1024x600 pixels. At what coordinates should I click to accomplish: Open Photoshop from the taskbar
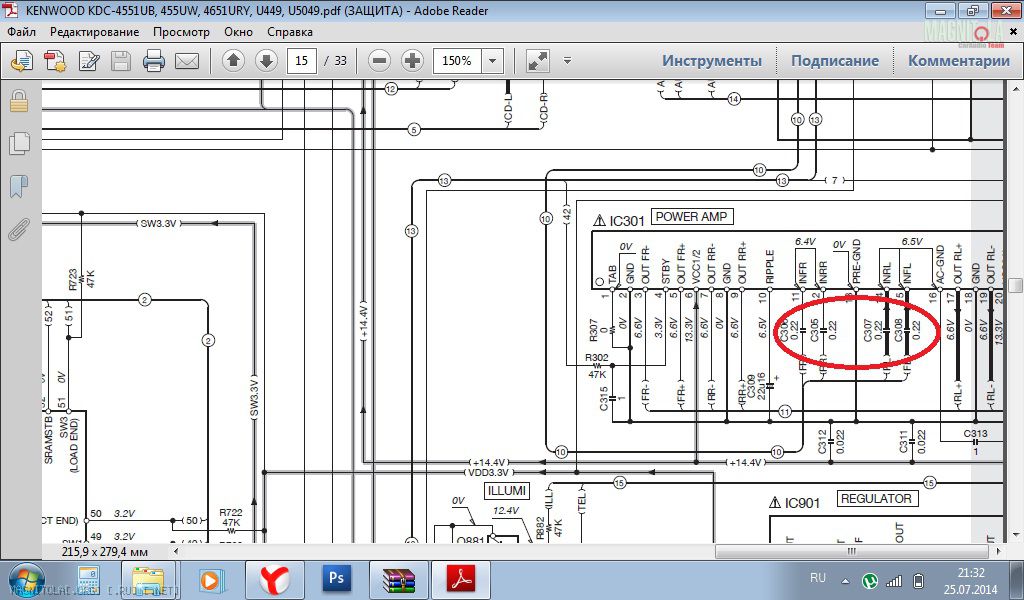(336, 578)
